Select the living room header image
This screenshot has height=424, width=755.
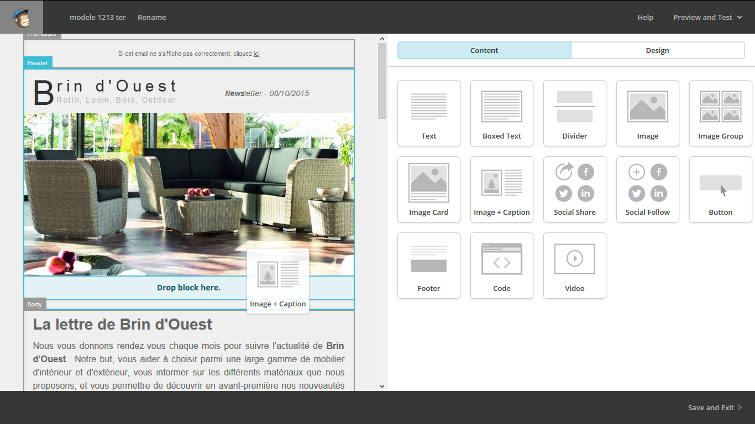[189, 194]
